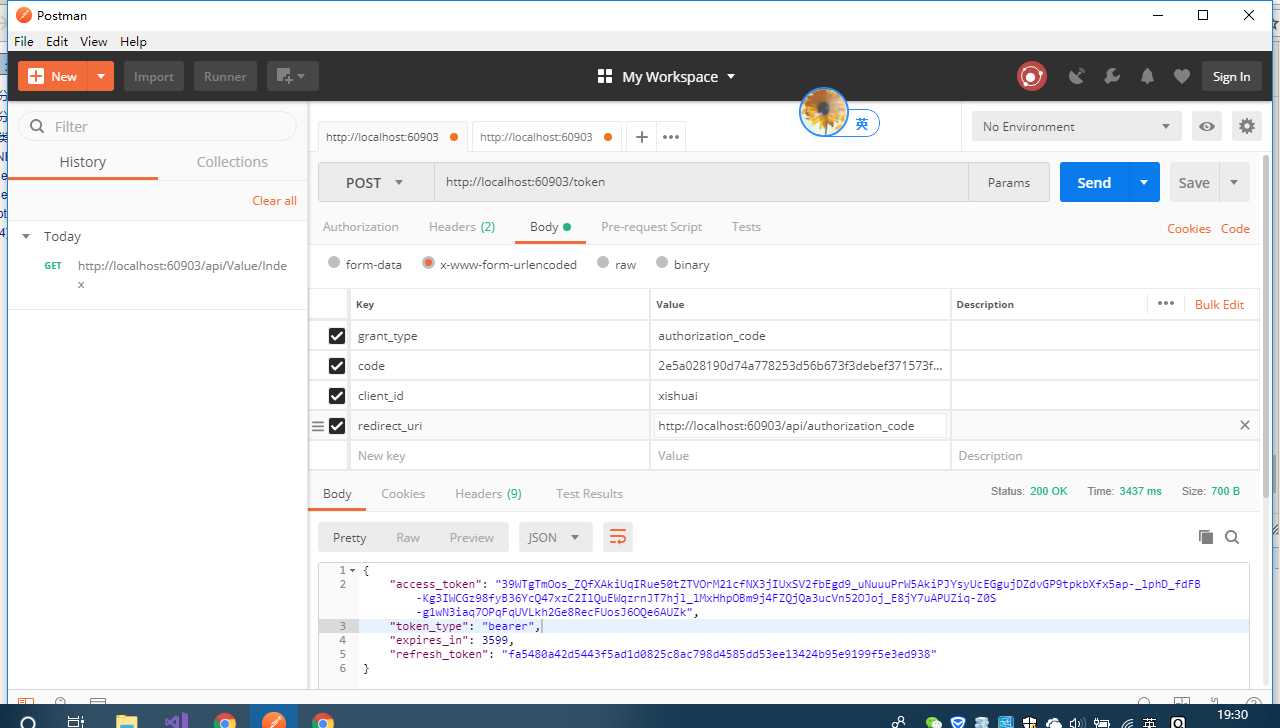Click the Code link
Viewport: 1280px width, 728px height.
1235,229
